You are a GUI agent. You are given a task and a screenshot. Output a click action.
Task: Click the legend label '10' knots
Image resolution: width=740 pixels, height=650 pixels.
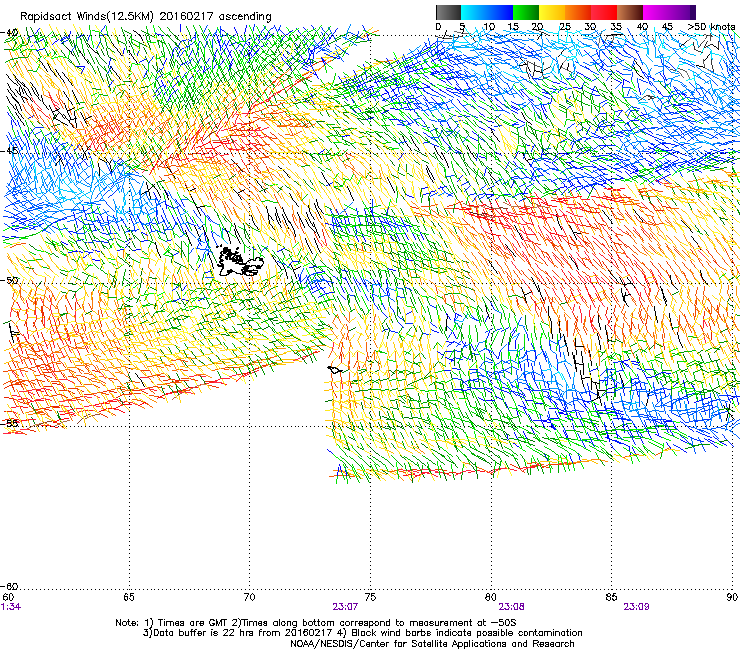(489, 27)
